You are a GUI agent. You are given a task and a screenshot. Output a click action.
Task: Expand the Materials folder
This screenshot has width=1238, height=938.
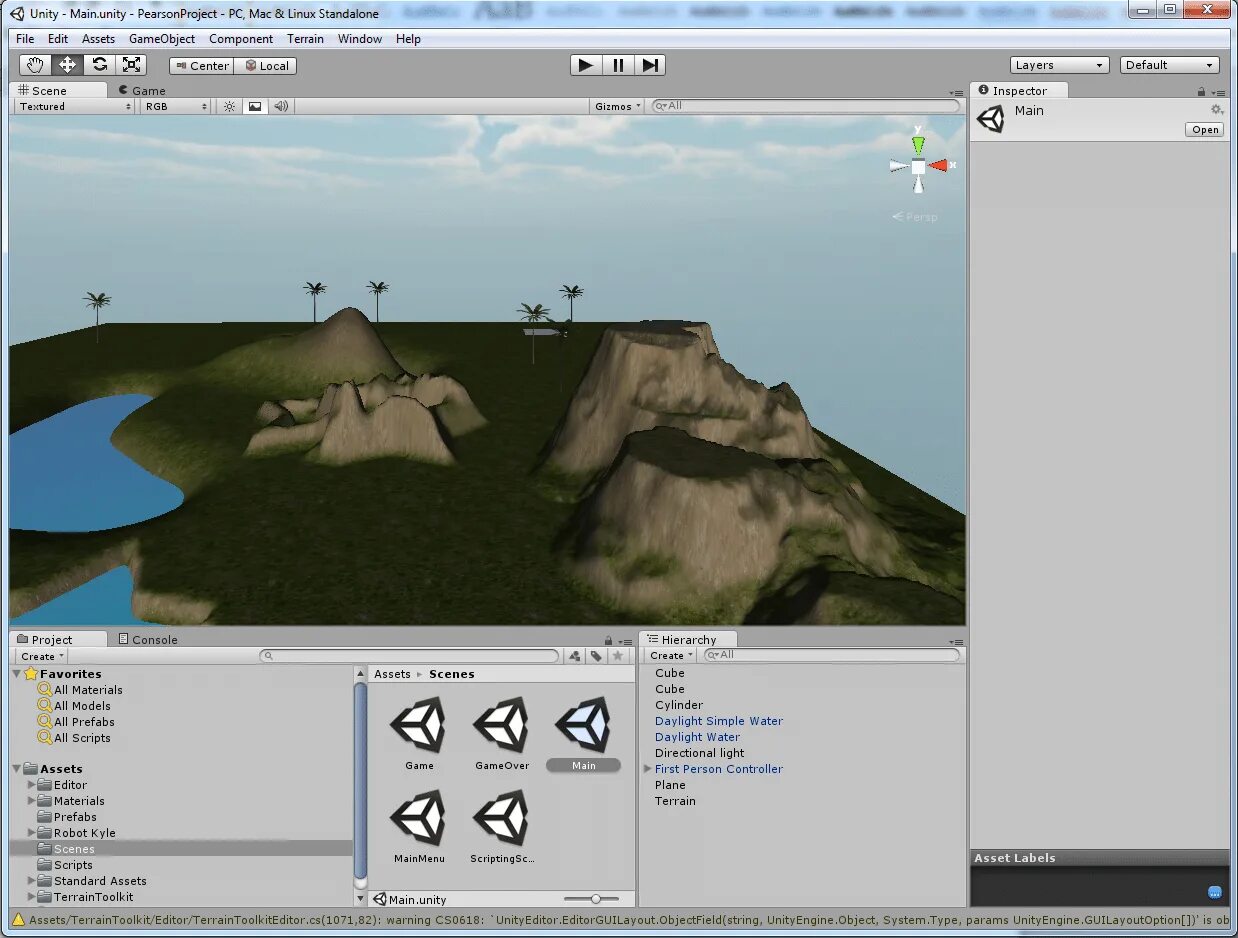[31, 801]
